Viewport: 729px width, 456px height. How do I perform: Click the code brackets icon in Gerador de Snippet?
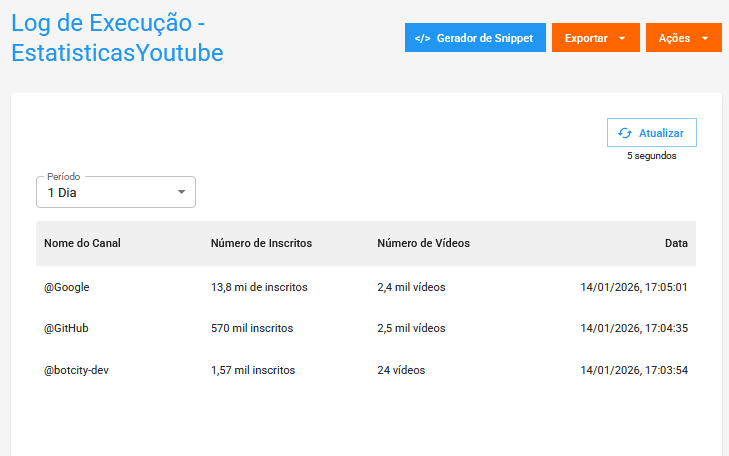(422, 38)
